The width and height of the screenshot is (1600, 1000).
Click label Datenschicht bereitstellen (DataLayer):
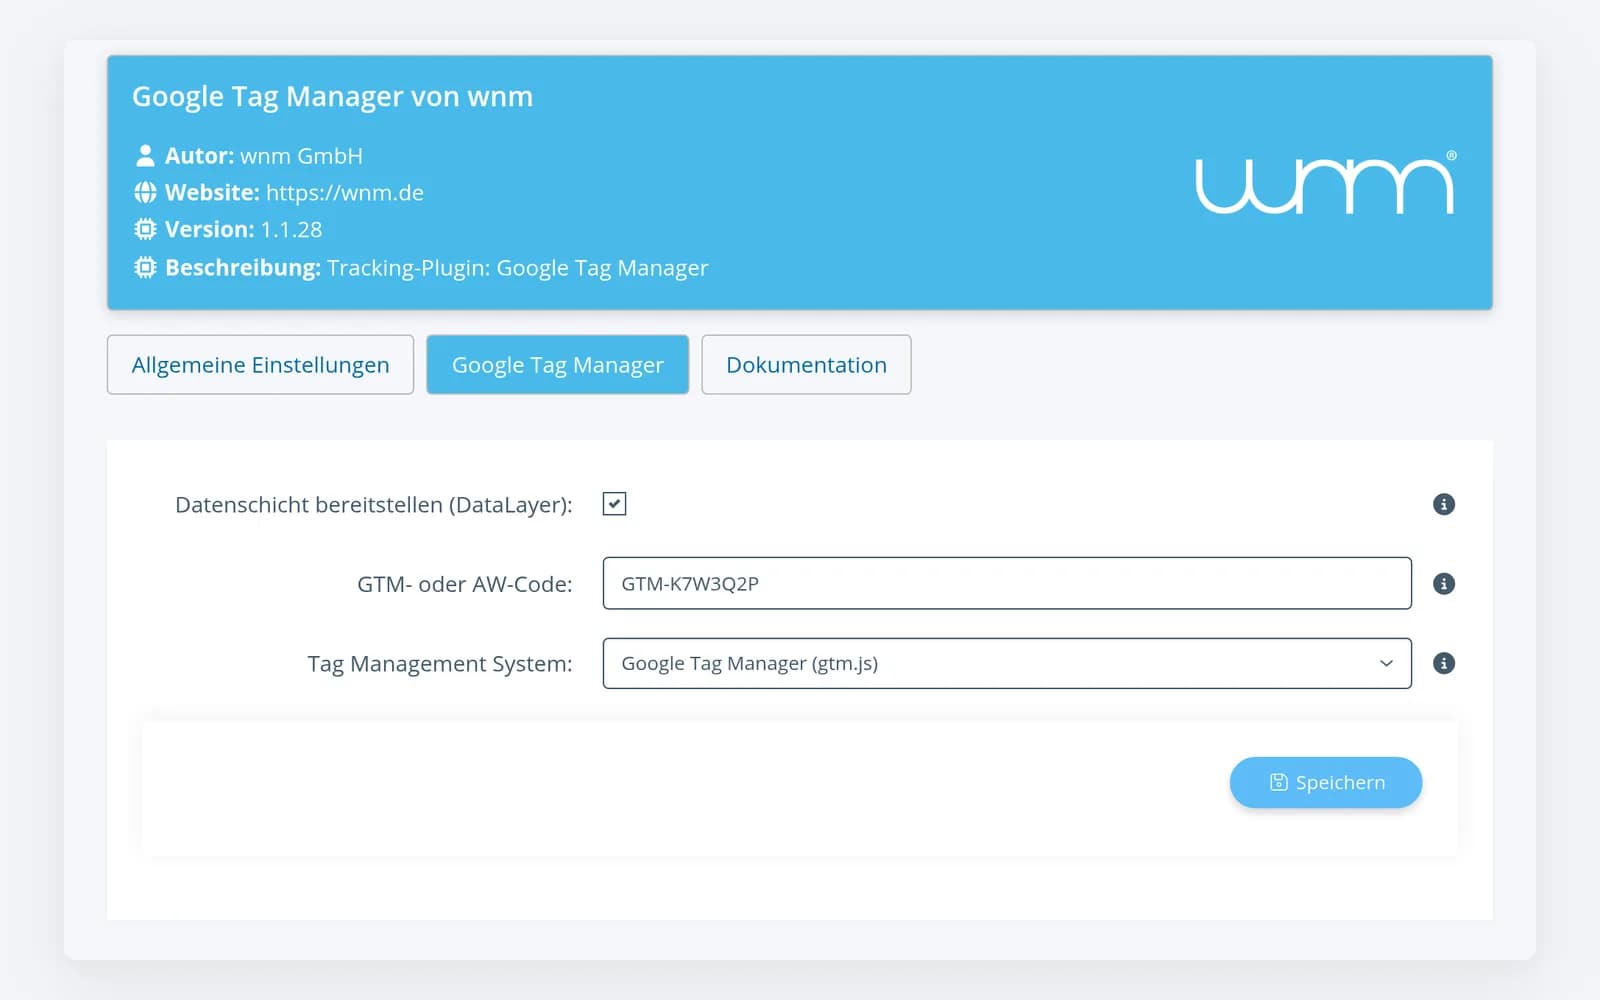coord(374,505)
